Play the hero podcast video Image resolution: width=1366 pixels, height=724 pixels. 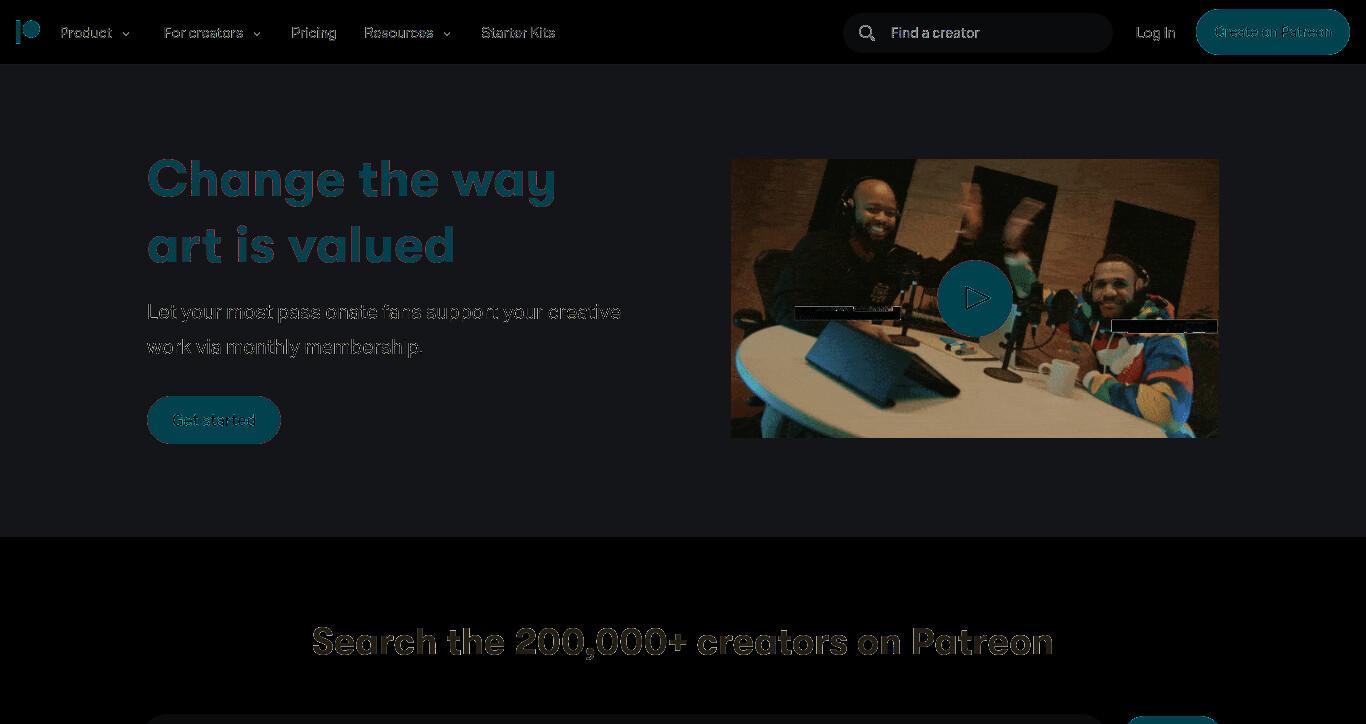tap(975, 298)
